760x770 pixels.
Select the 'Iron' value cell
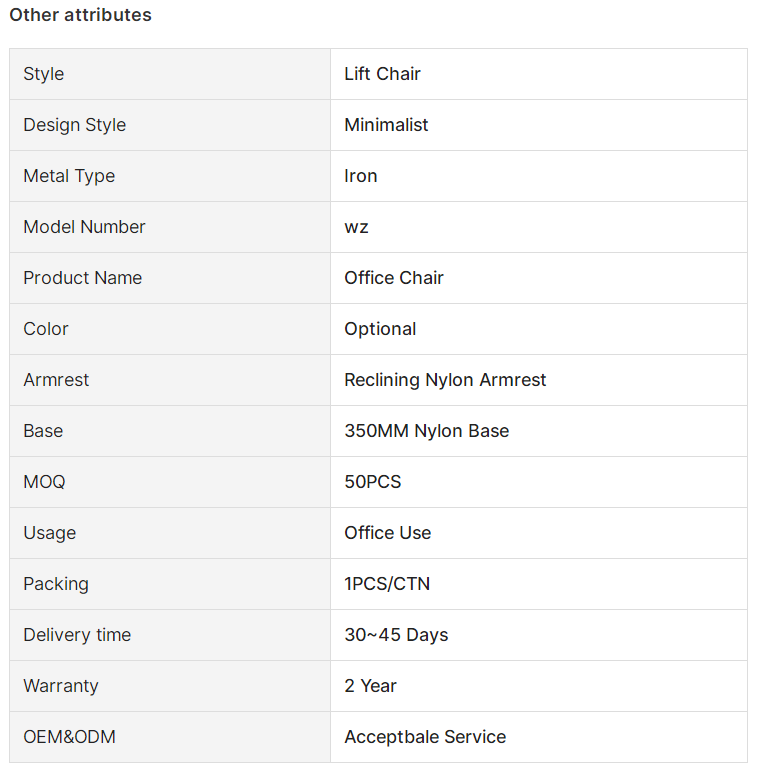coord(539,176)
